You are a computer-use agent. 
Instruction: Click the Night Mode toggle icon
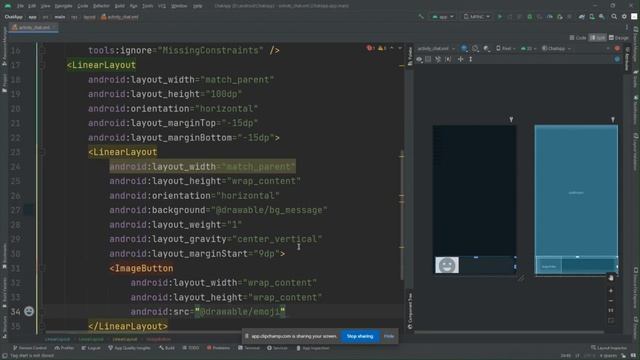point(486,49)
